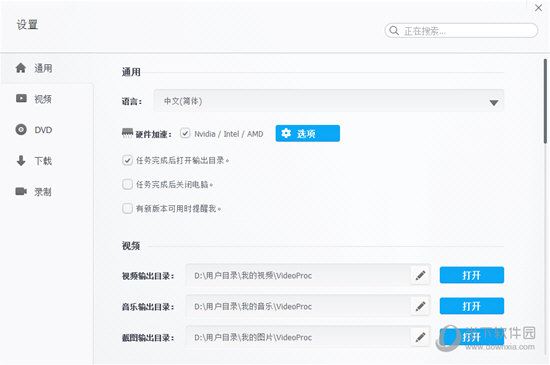Switch to the 录制 sidebar tab
550x365 pixels.
[x=47, y=191]
